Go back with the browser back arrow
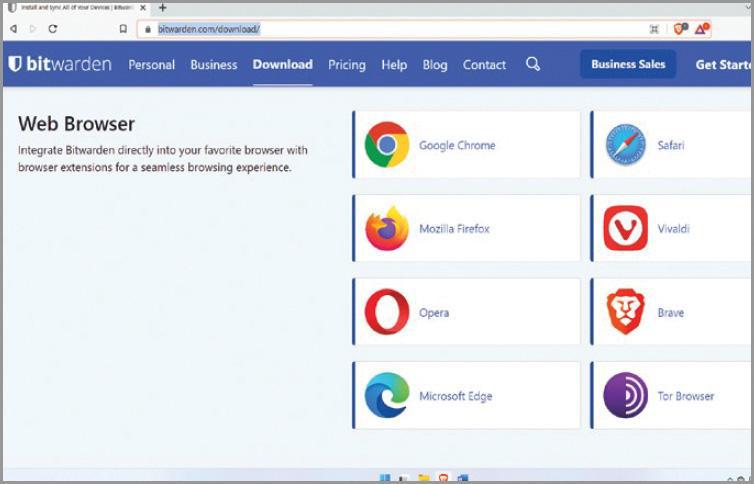Screen dimensions: 754x484 [13, 29]
